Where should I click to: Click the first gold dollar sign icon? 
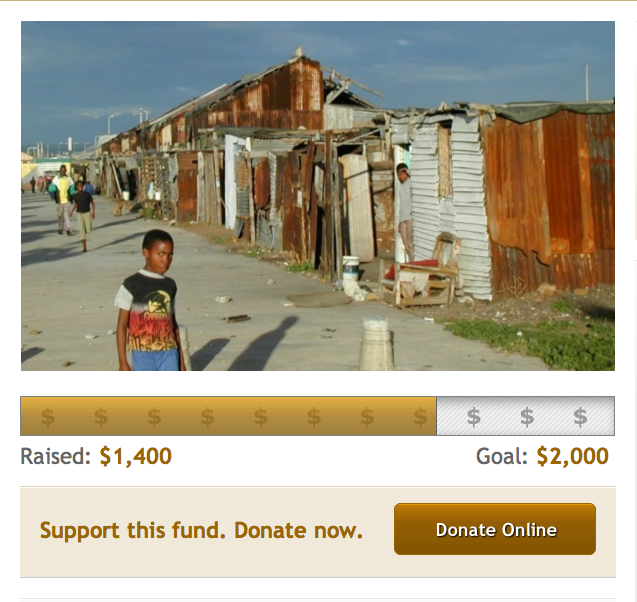48,417
